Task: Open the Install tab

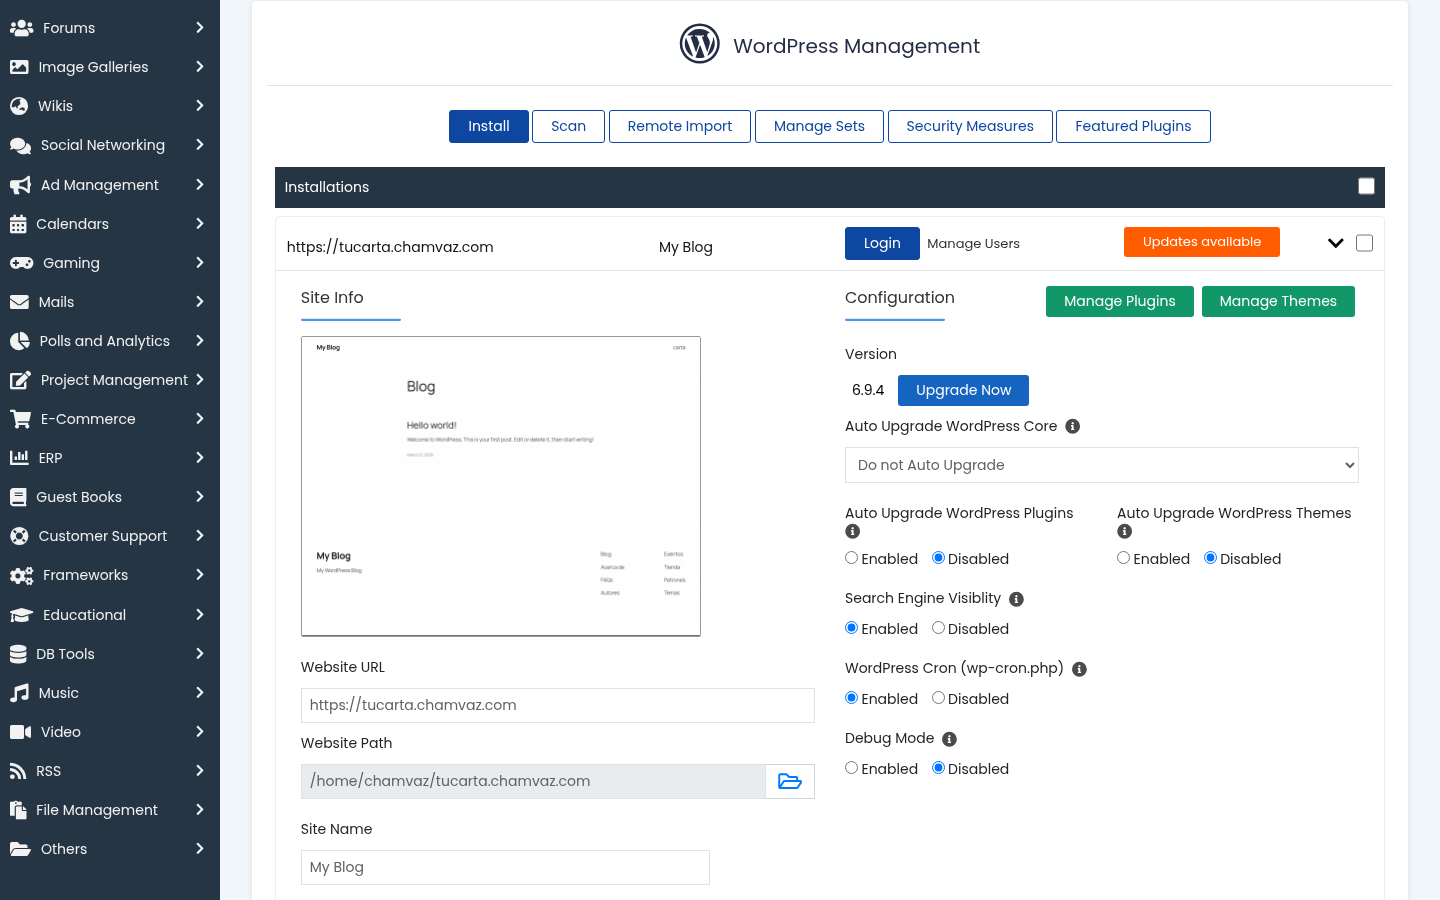Action: click(489, 126)
